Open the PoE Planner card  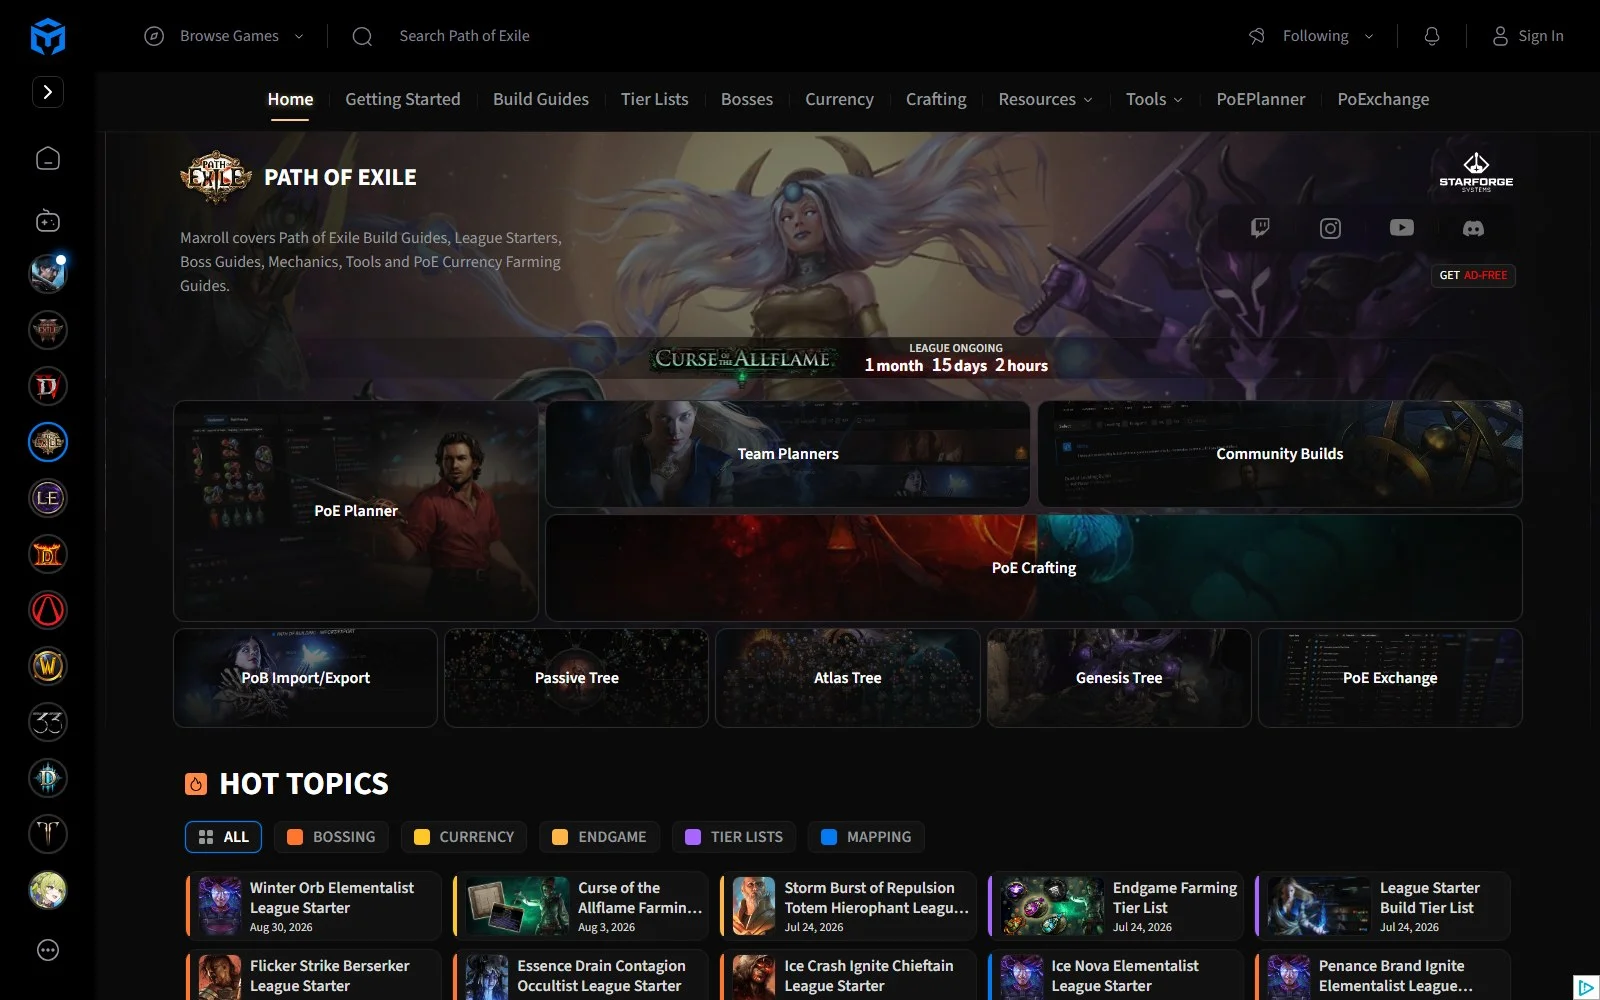356,511
